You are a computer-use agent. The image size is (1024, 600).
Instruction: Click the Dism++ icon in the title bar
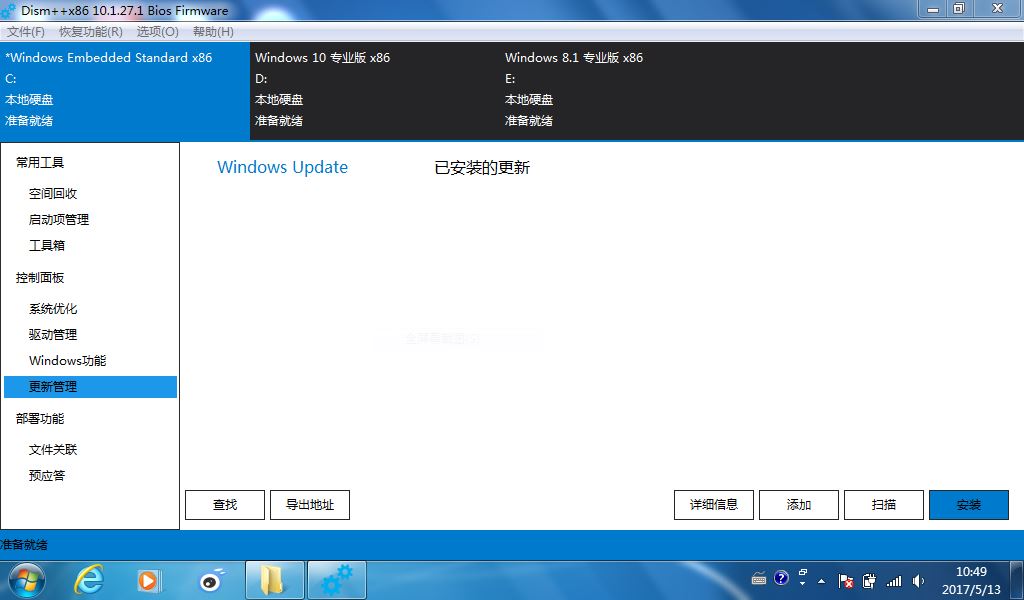(8, 10)
